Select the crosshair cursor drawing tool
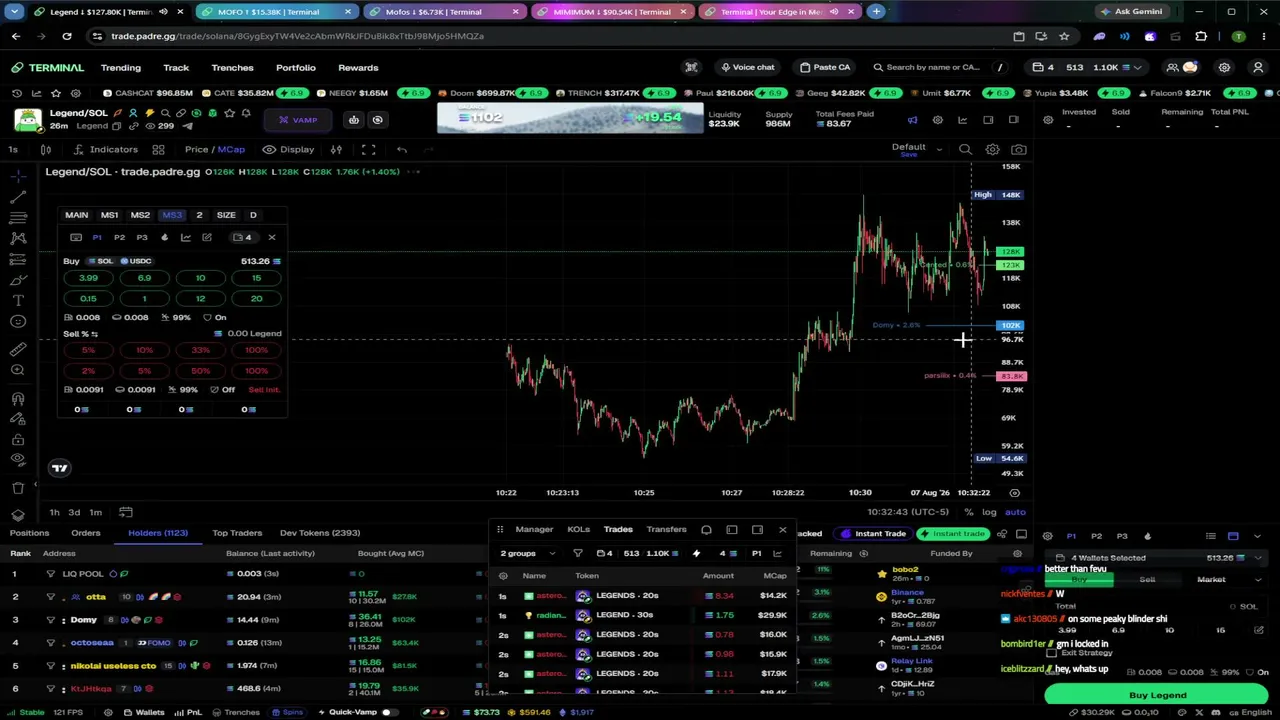This screenshot has width=1280, height=720. click(x=18, y=176)
